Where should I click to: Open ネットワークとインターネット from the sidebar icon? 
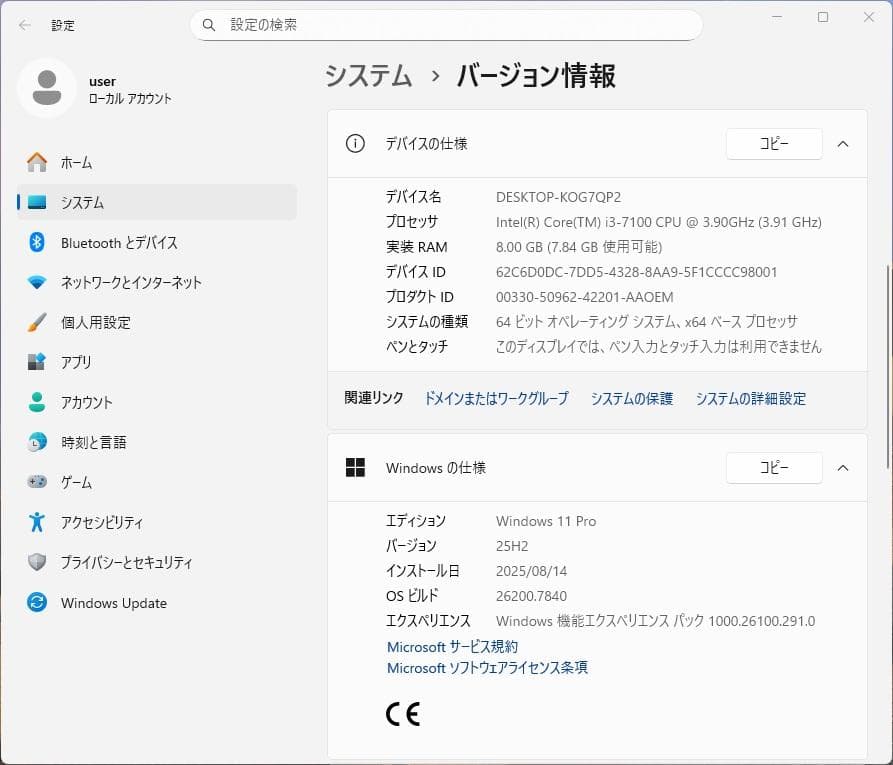(x=38, y=282)
